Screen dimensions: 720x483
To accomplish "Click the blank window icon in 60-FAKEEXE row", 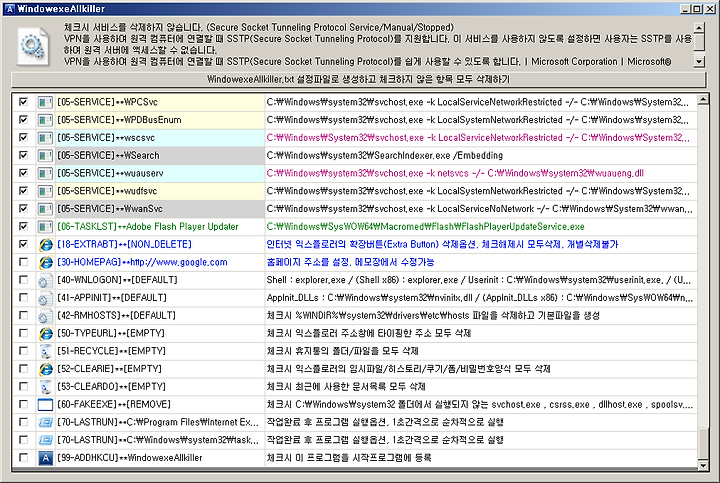I will (45, 404).
